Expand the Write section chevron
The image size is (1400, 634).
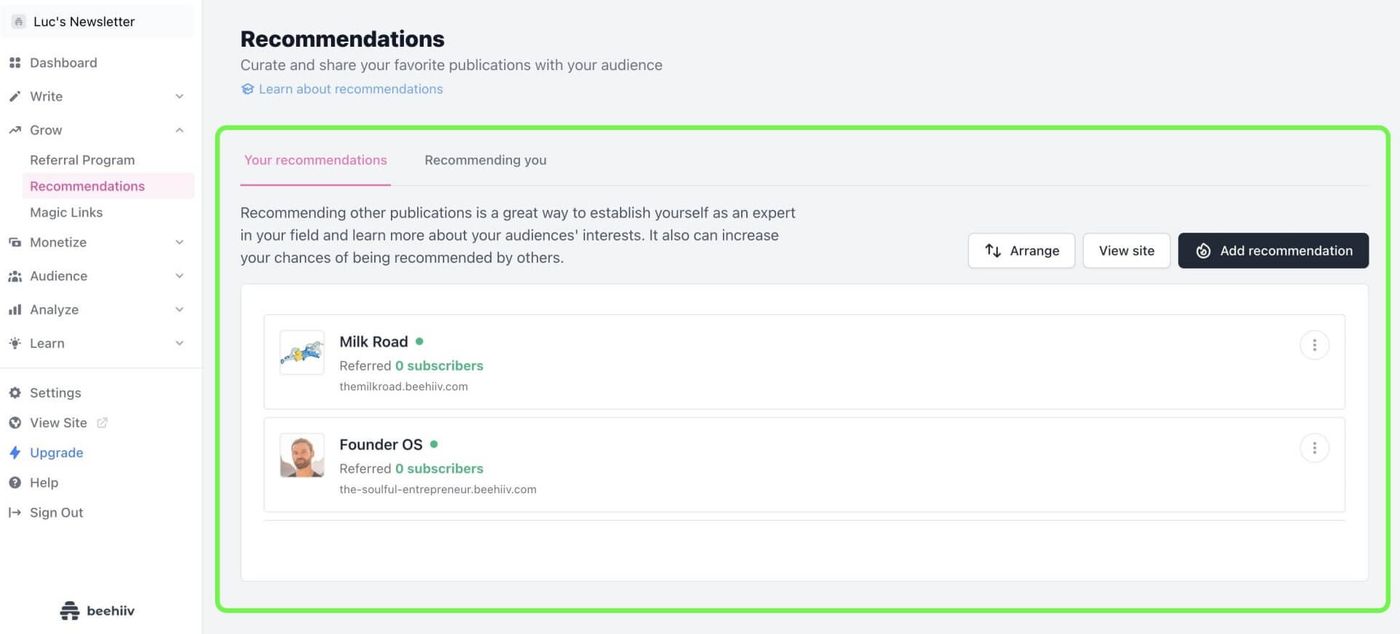(x=179, y=97)
